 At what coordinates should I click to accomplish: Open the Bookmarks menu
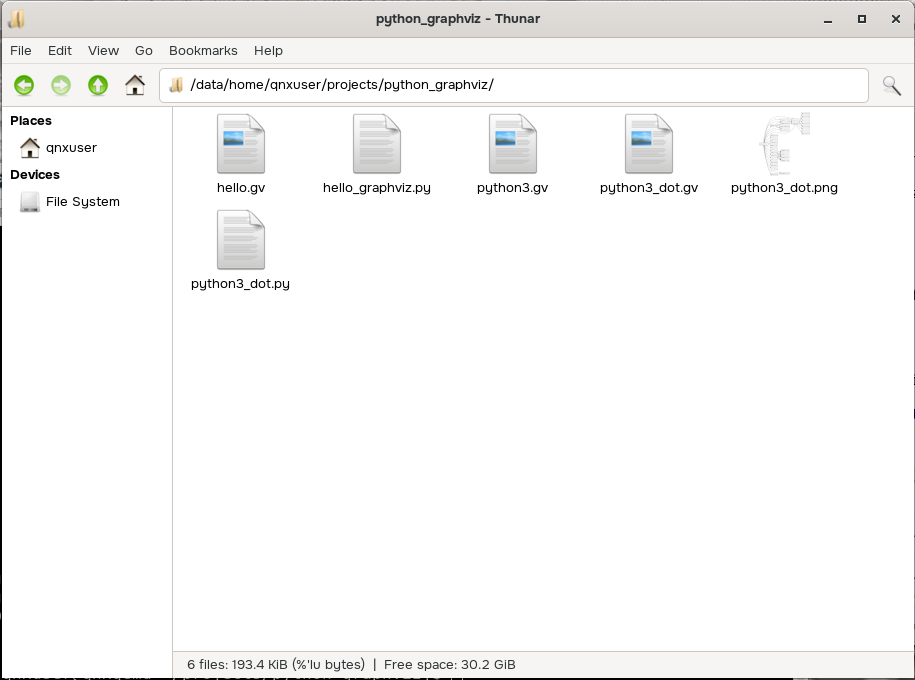203,50
